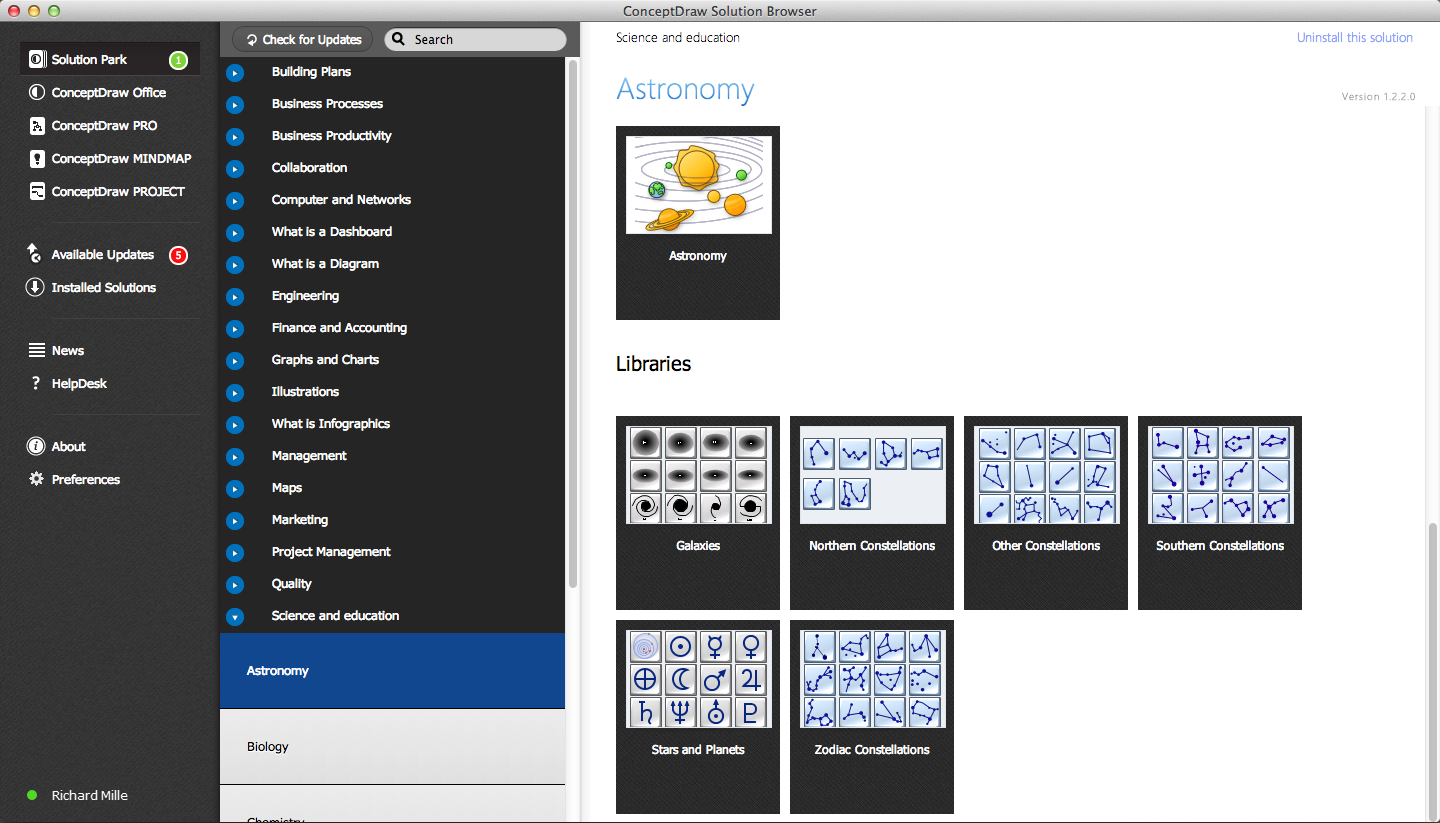Viewport: 1440px width, 823px height.
Task: Expand the Marketing category arrow
Action: click(235, 520)
